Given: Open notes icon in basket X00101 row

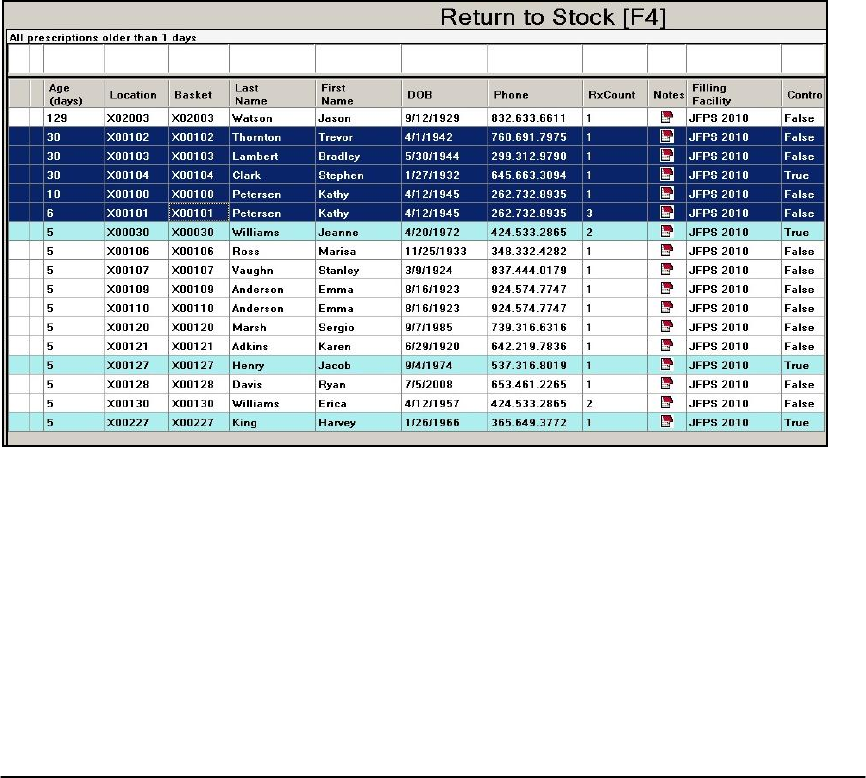Looking at the screenshot, I should (x=667, y=213).
